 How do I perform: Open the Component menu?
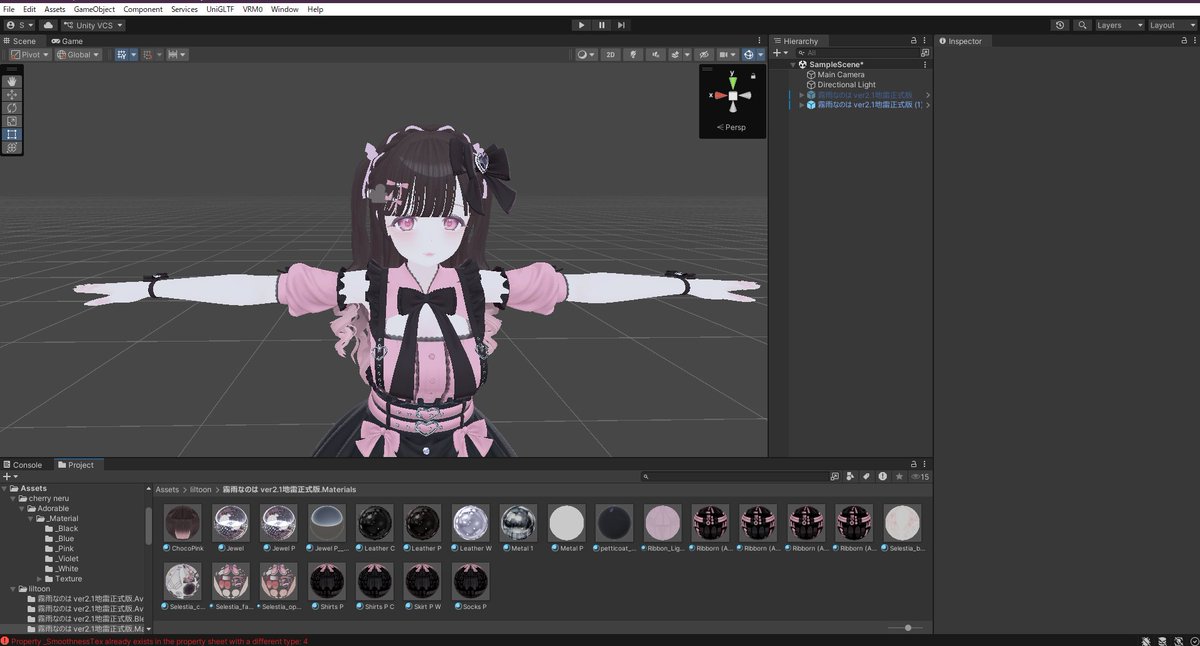(143, 9)
